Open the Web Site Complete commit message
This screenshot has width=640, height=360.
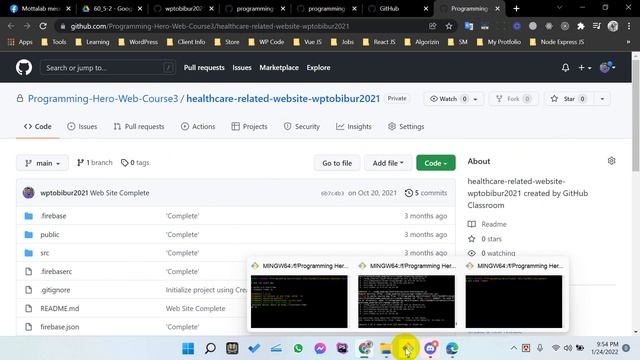click(120, 193)
